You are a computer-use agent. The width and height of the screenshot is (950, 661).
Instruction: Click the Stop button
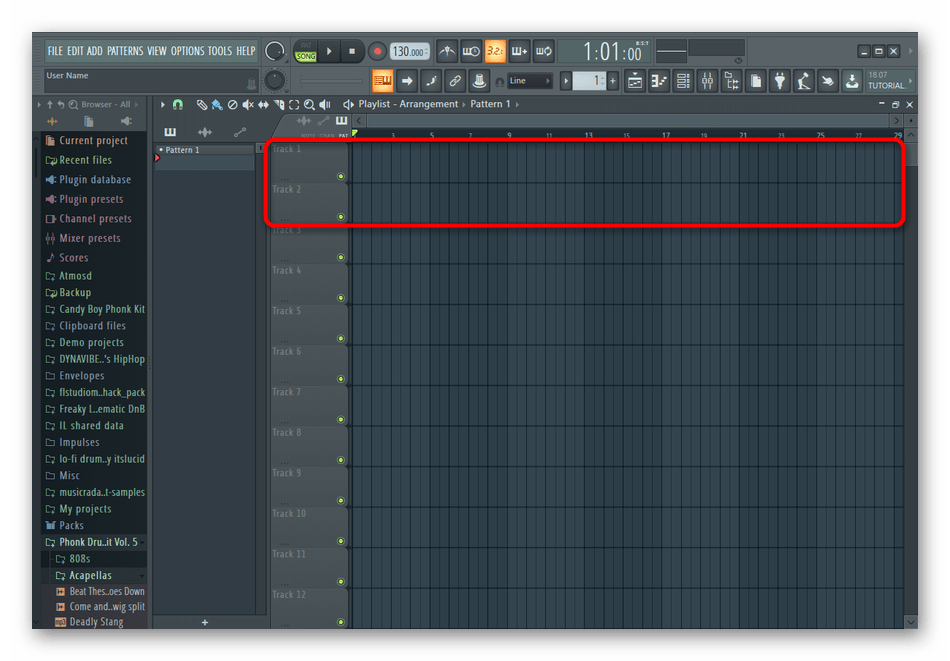[x=352, y=51]
